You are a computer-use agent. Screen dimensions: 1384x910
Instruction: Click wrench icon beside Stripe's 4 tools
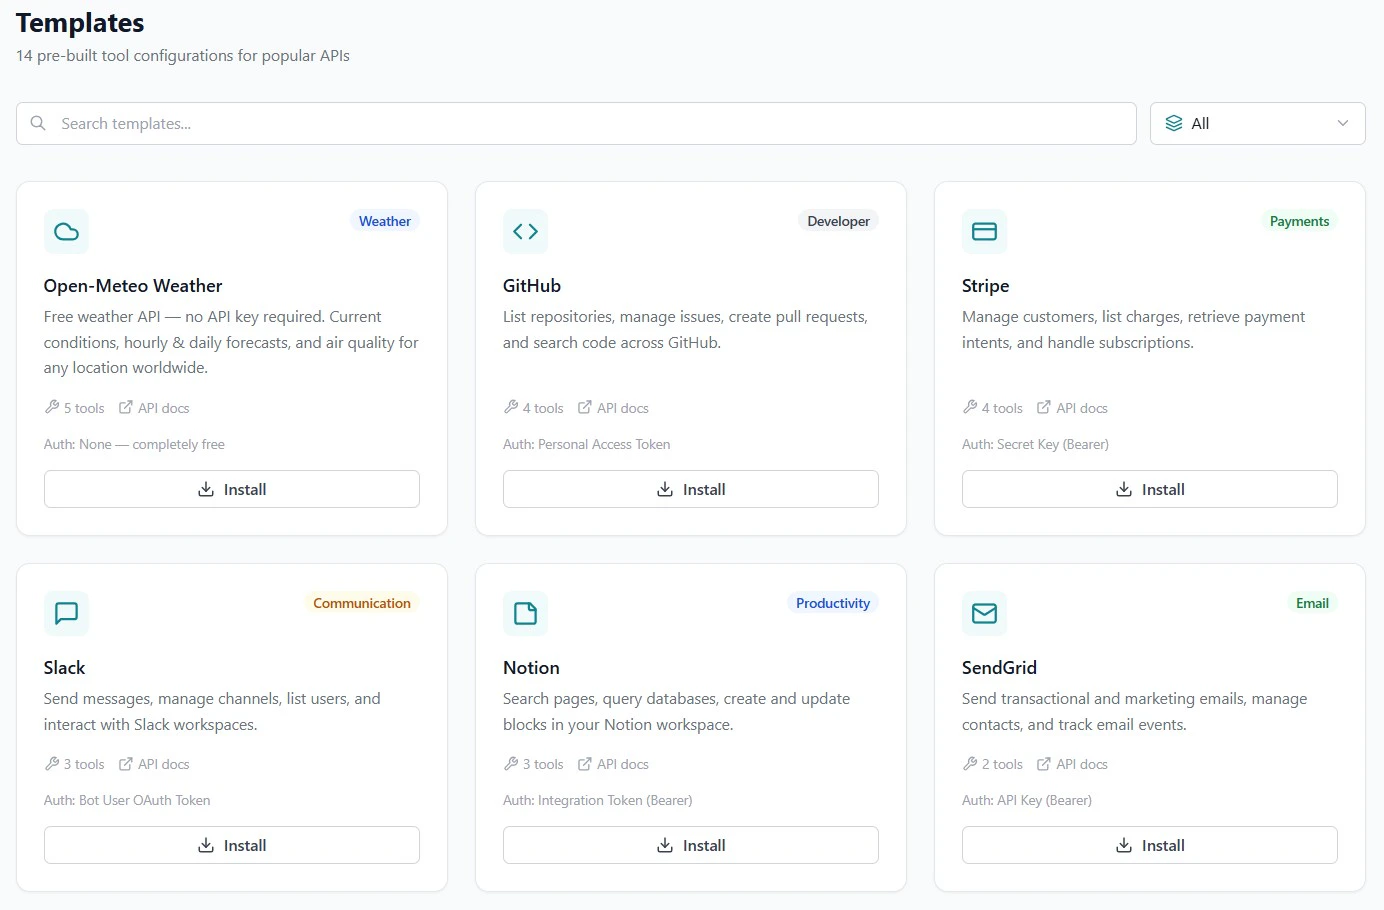coord(970,407)
